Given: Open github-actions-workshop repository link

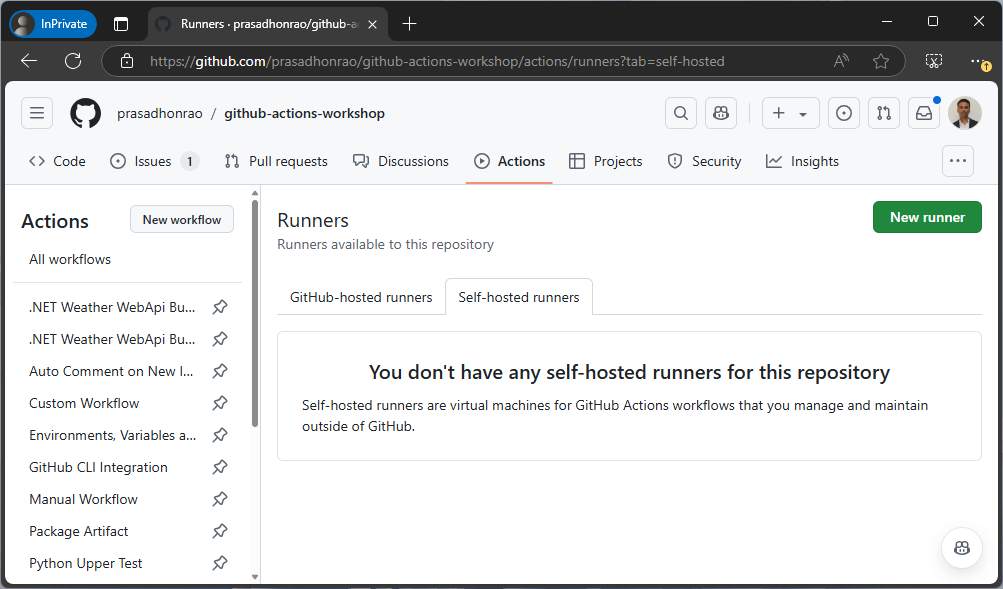Looking at the screenshot, I should coord(304,113).
